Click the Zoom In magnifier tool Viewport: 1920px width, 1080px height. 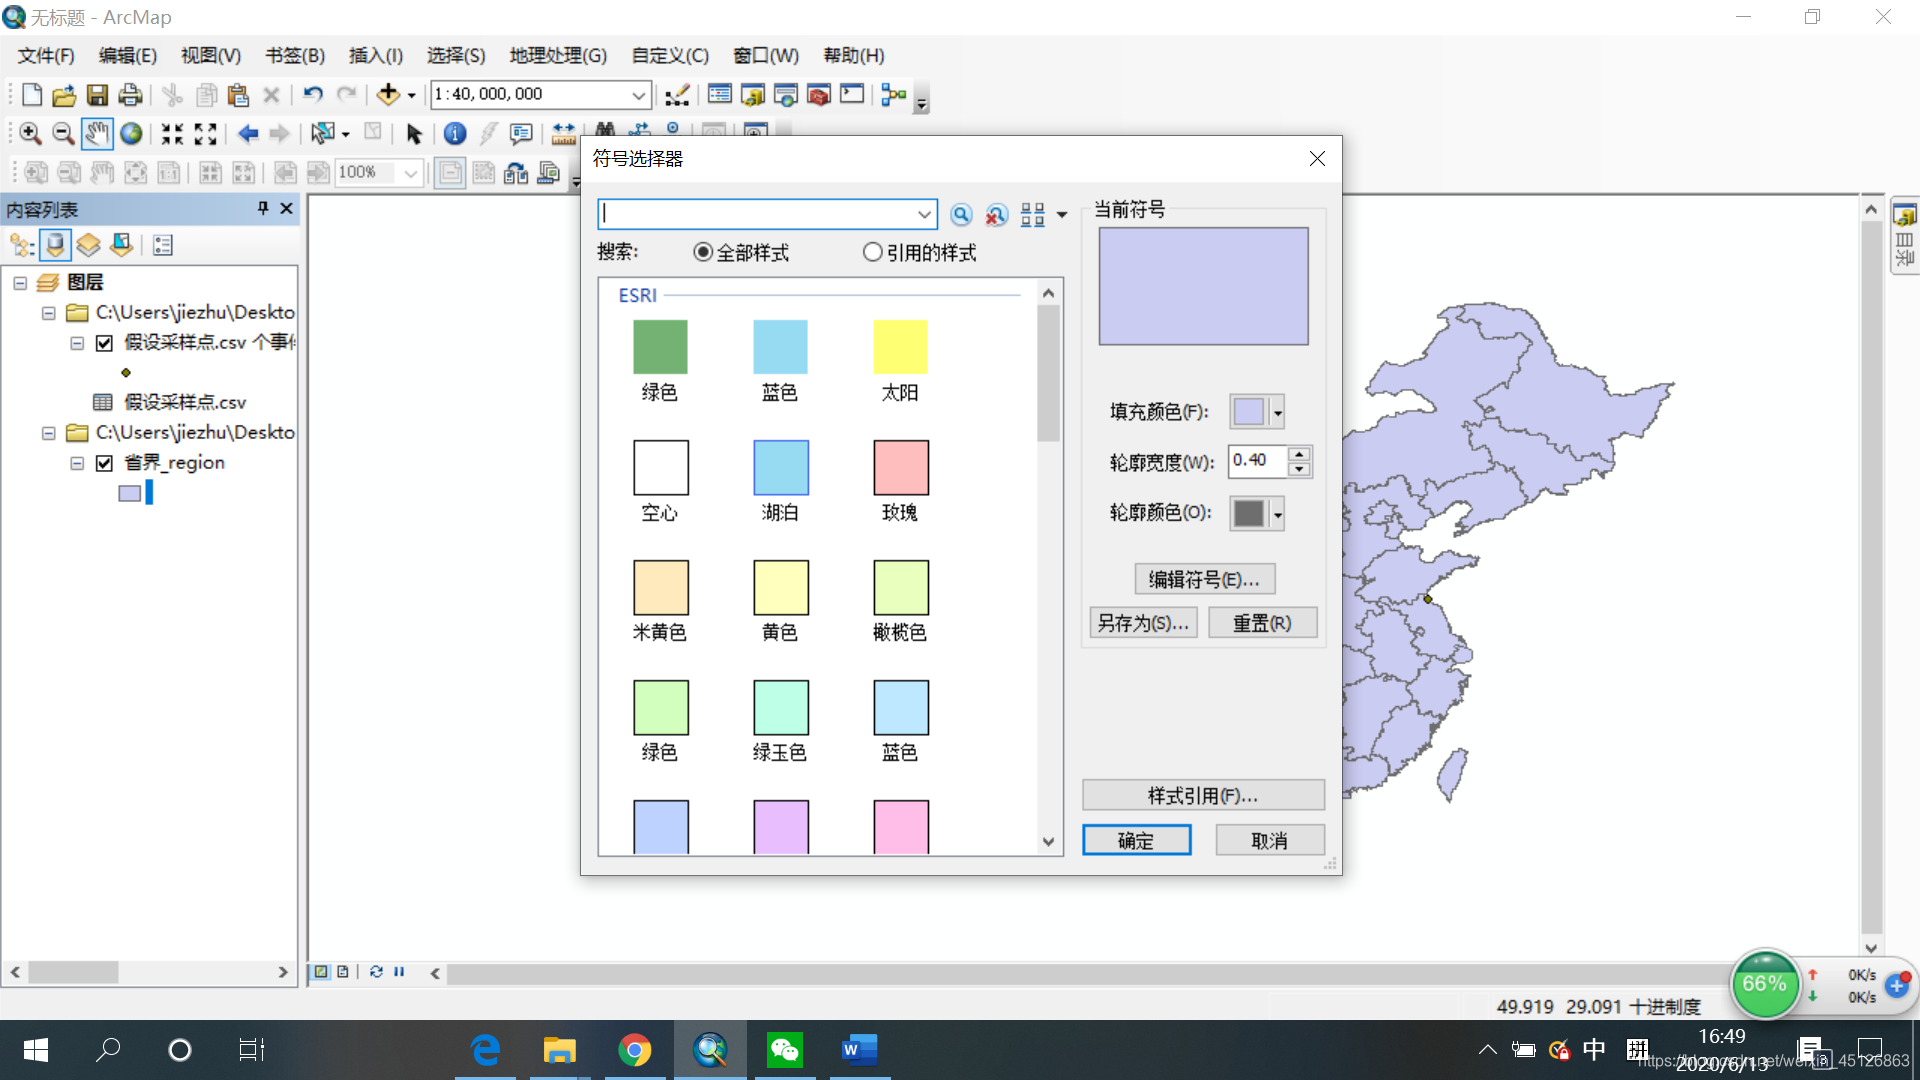(30, 133)
